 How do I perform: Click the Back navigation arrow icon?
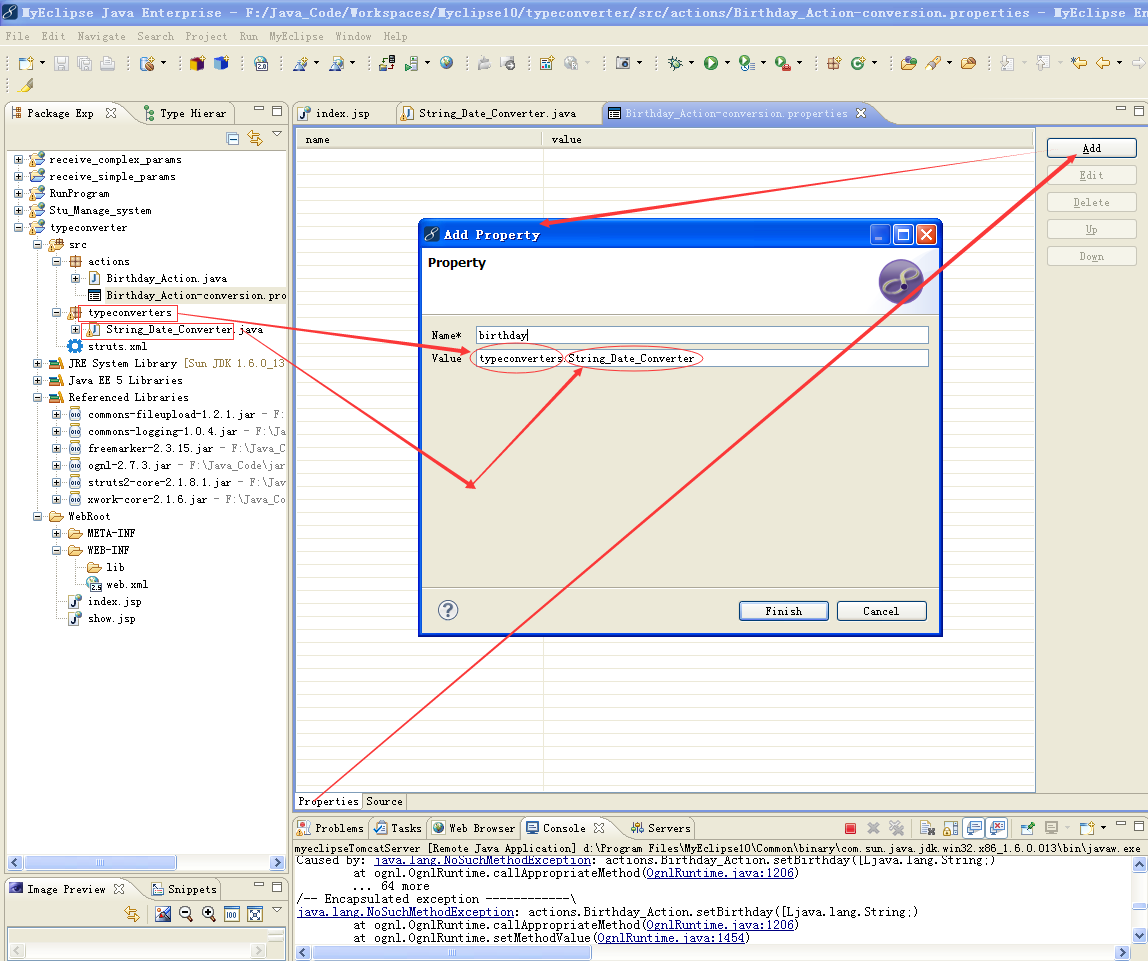point(1103,64)
